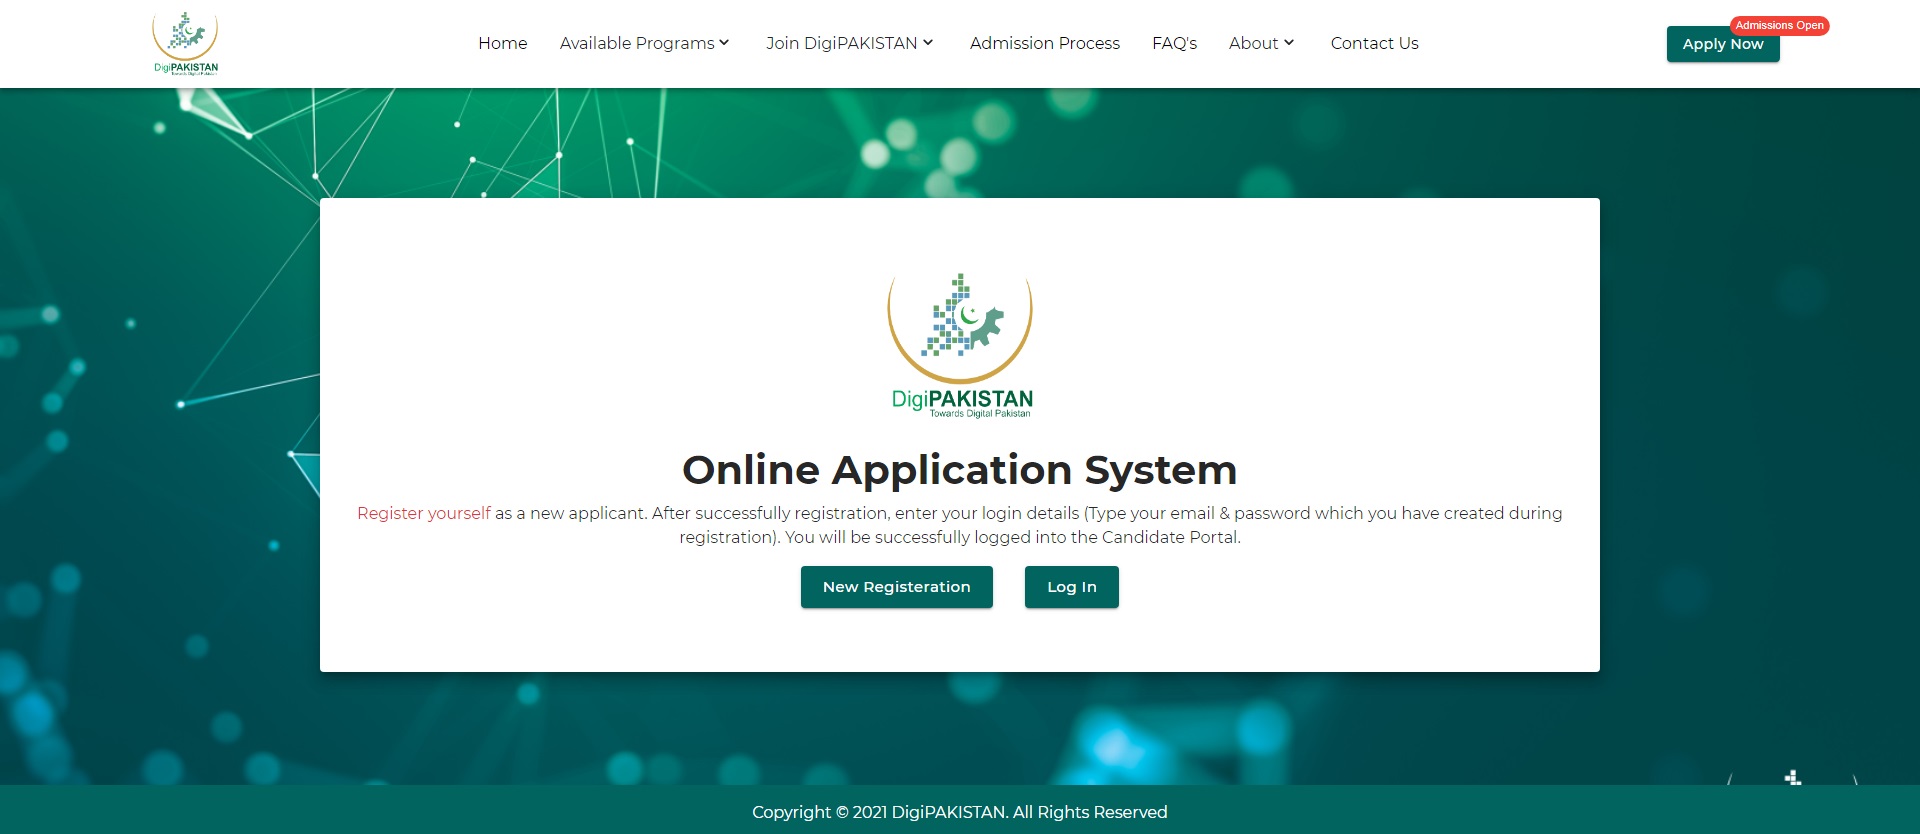Viewport: 1920px width, 834px height.
Task: Click the Apply Now button
Action: click(1722, 45)
